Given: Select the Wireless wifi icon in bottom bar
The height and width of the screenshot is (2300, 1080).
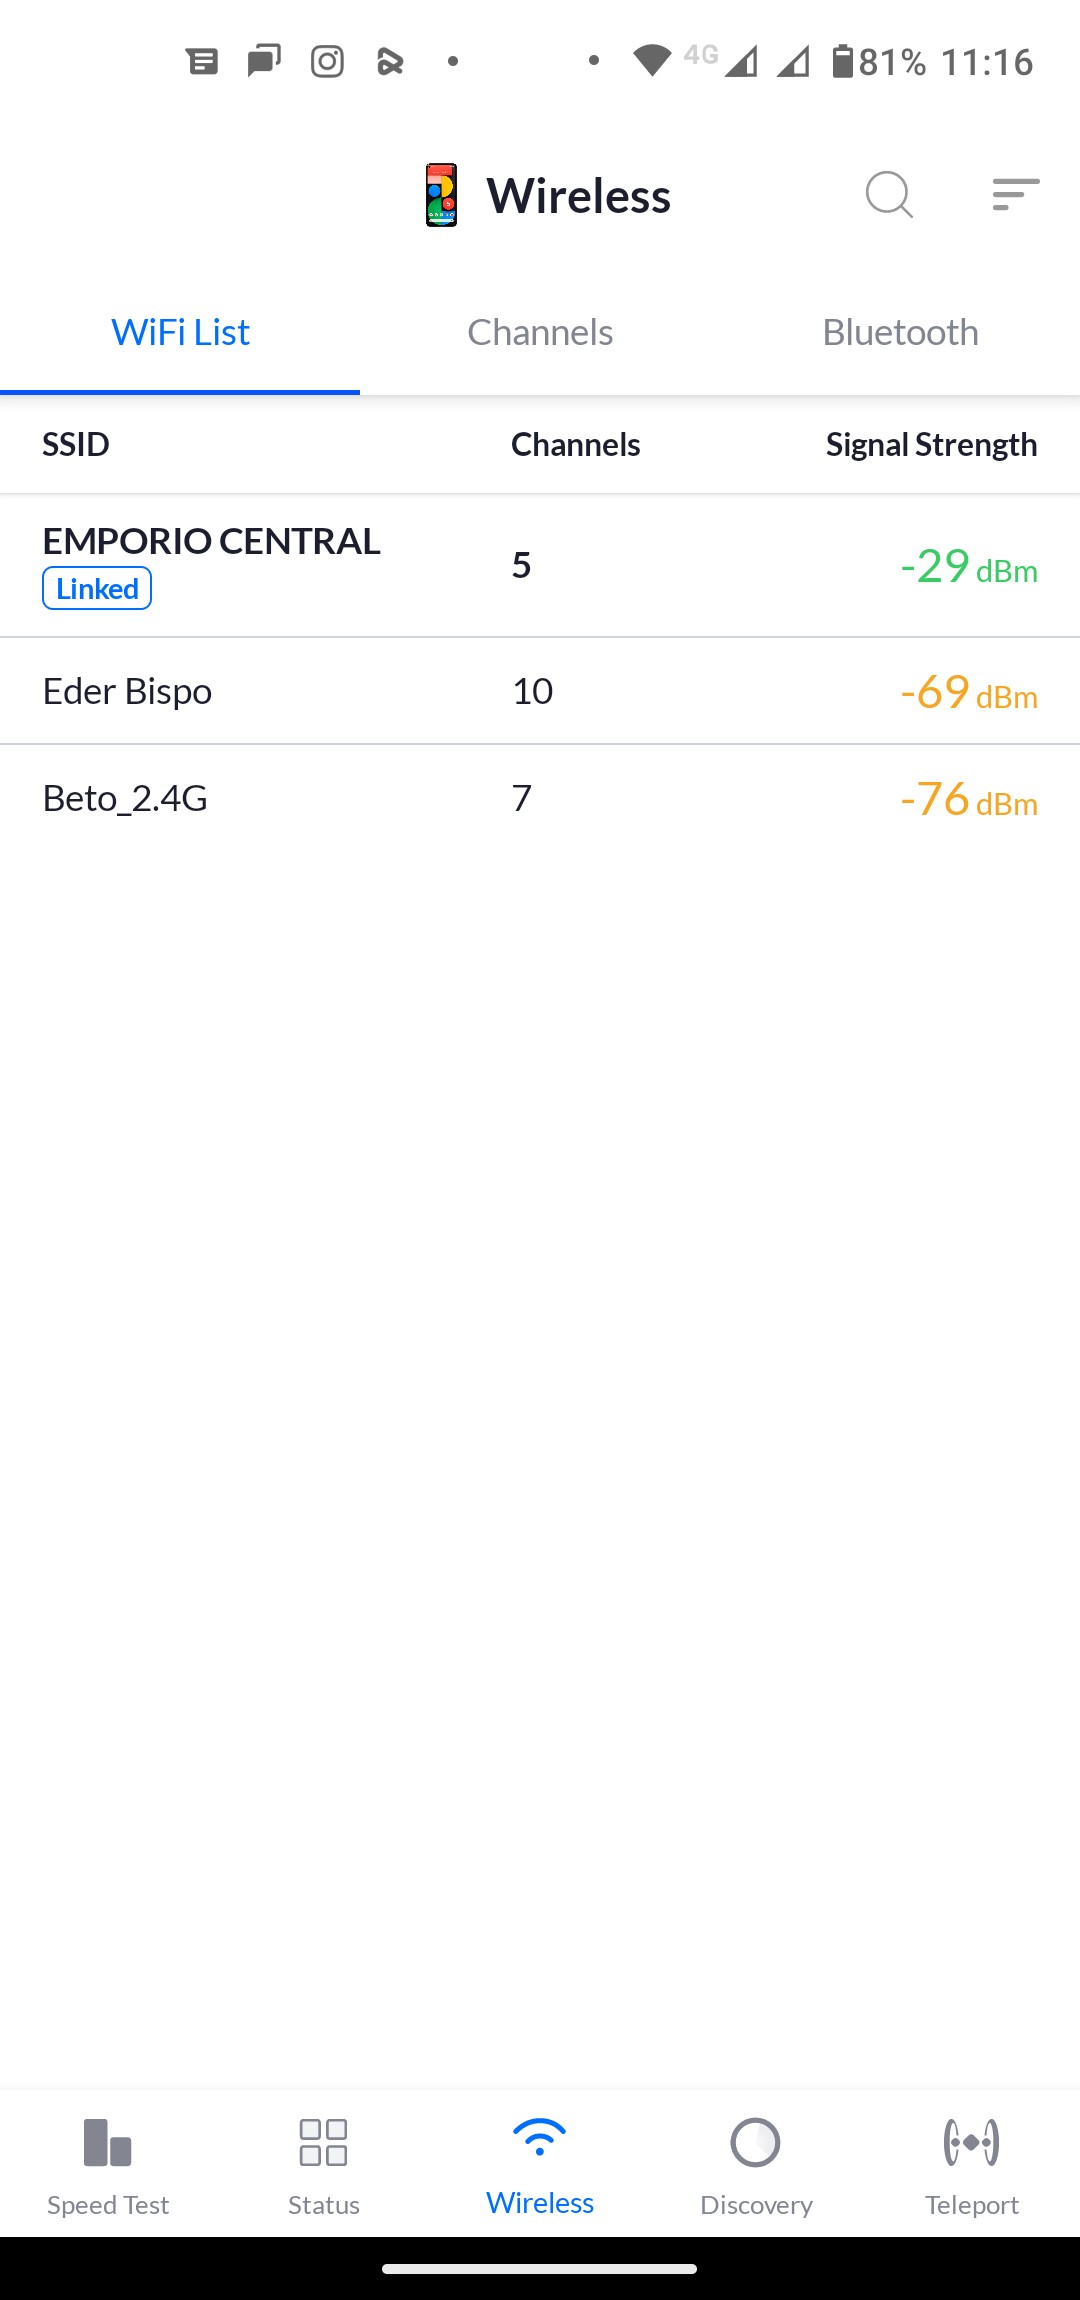Looking at the screenshot, I should (x=540, y=2138).
